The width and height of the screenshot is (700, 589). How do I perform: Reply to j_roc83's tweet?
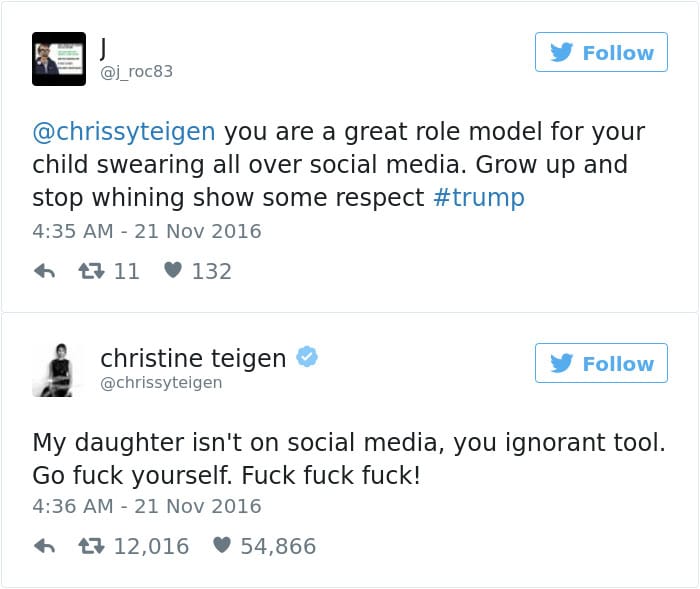(44, 271)
